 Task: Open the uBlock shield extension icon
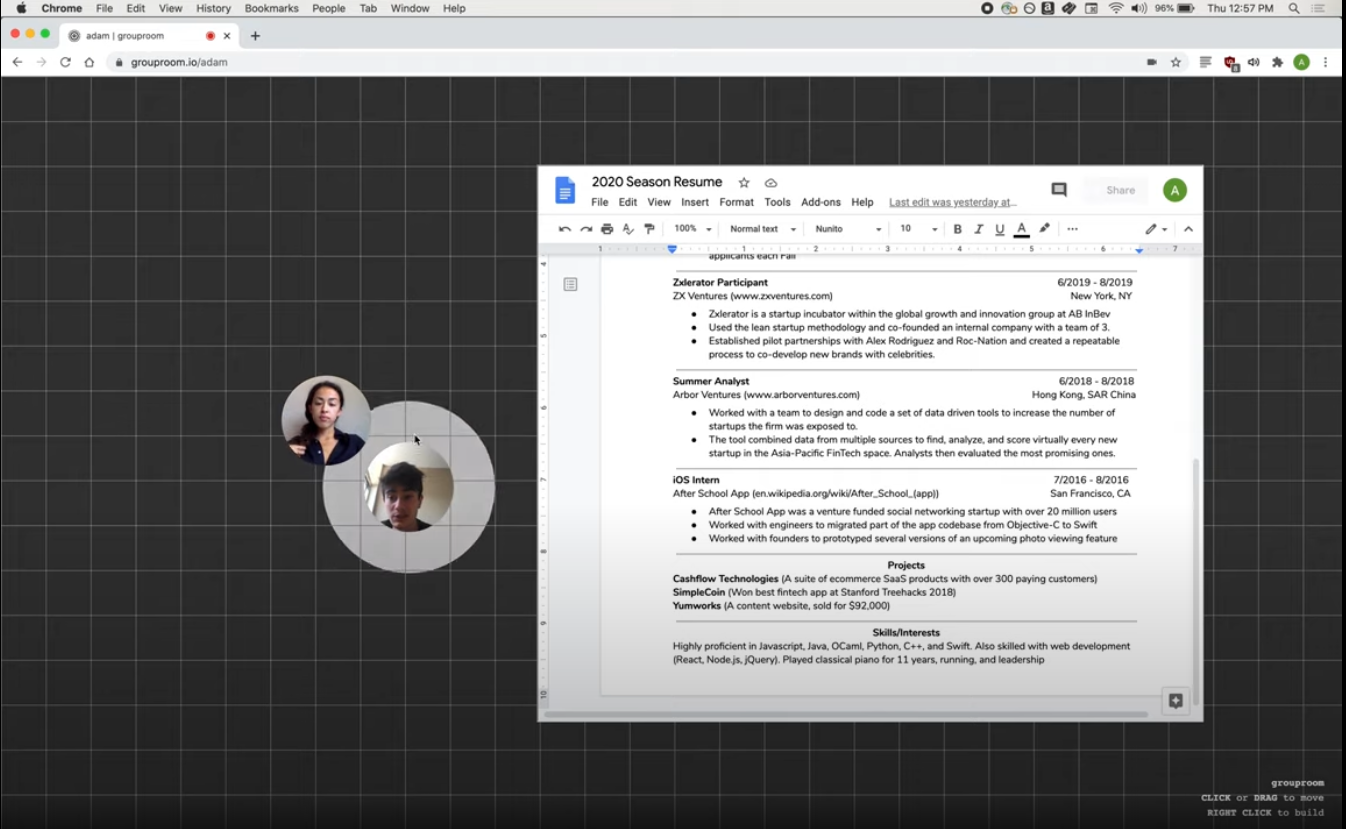[x=1231, y=63]
